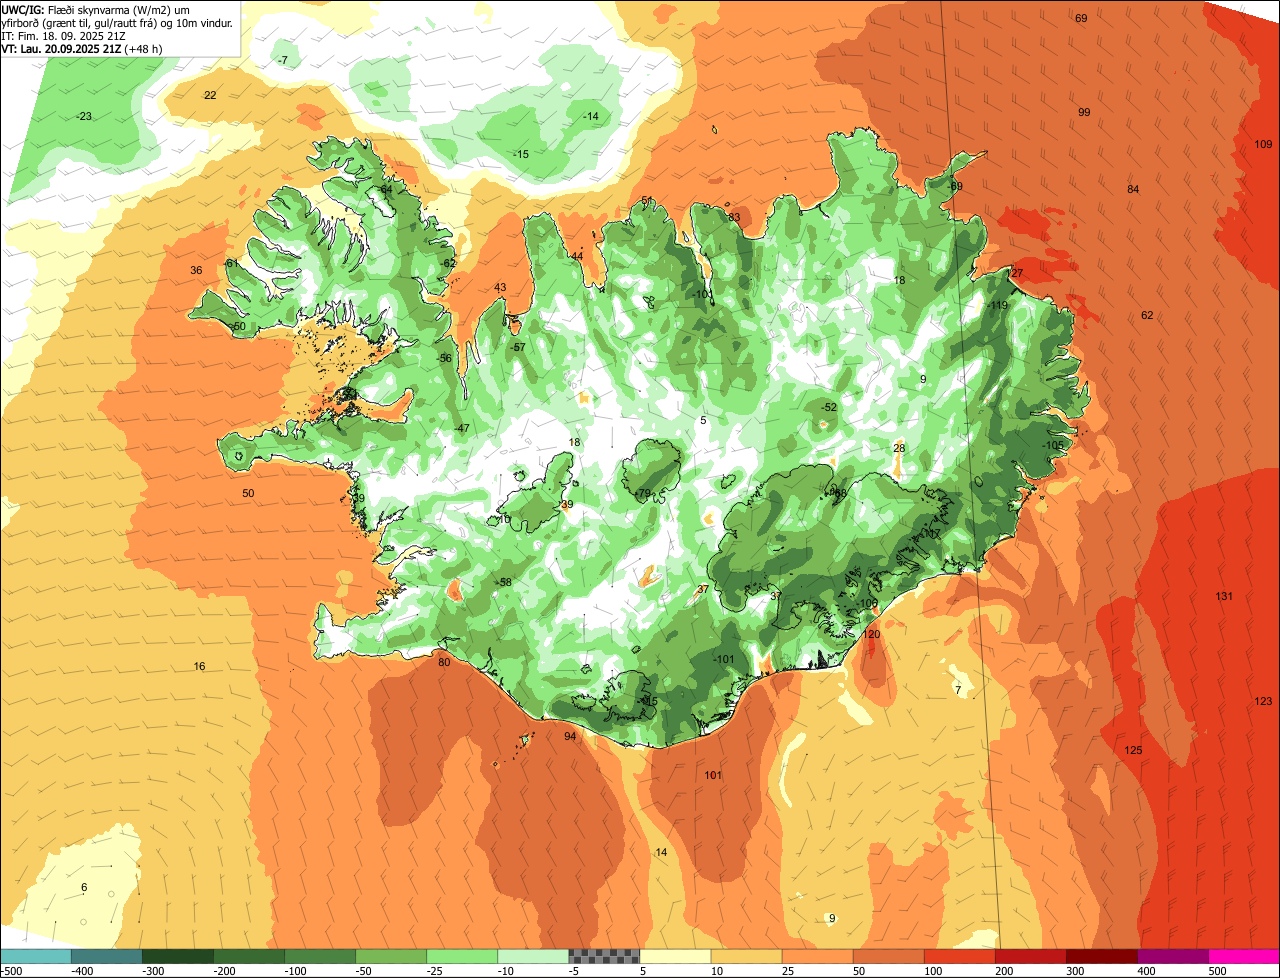The width and height of the screenshot is (1280, 978).
Task: Click the map value -15 north of Iceland
Action: (x=520, y=154)
